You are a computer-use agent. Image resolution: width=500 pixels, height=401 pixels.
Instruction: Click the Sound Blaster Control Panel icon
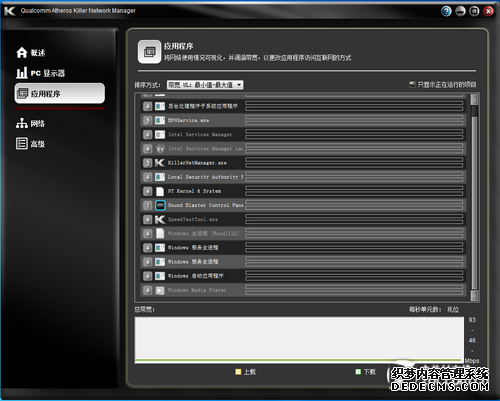coord(160,205)
